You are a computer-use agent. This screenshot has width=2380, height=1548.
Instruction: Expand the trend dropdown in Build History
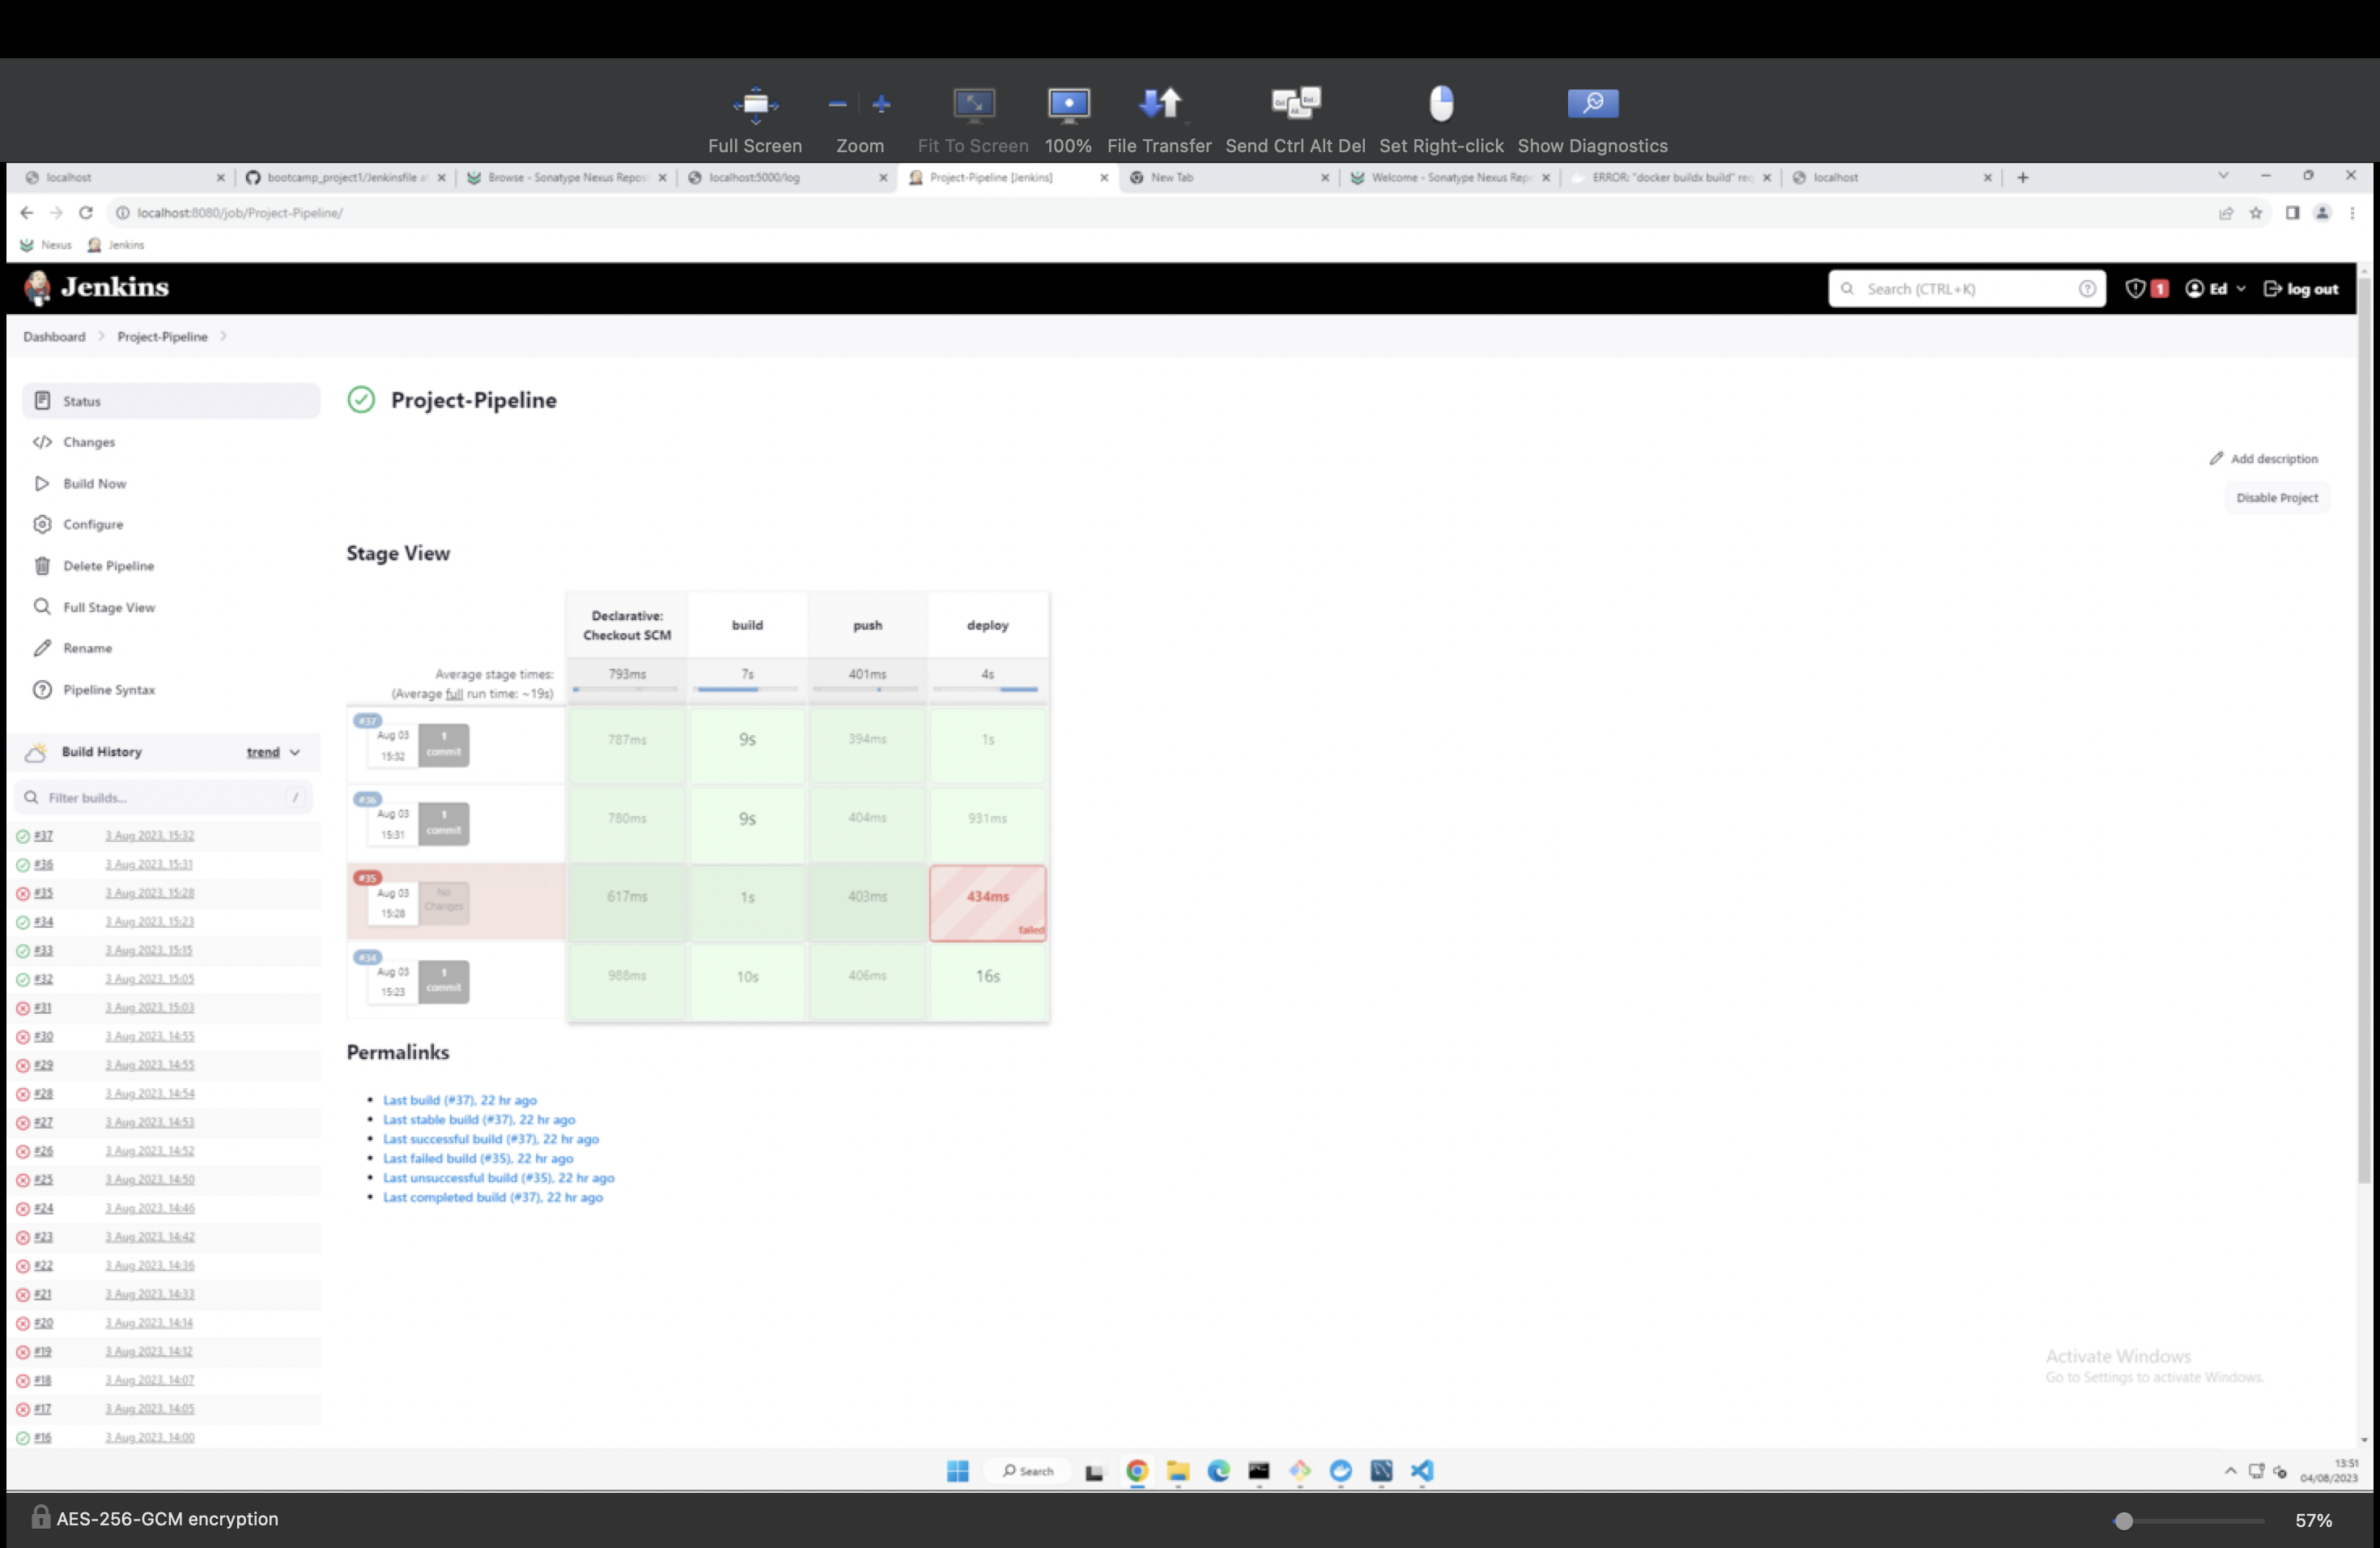[x=272, y=752]
